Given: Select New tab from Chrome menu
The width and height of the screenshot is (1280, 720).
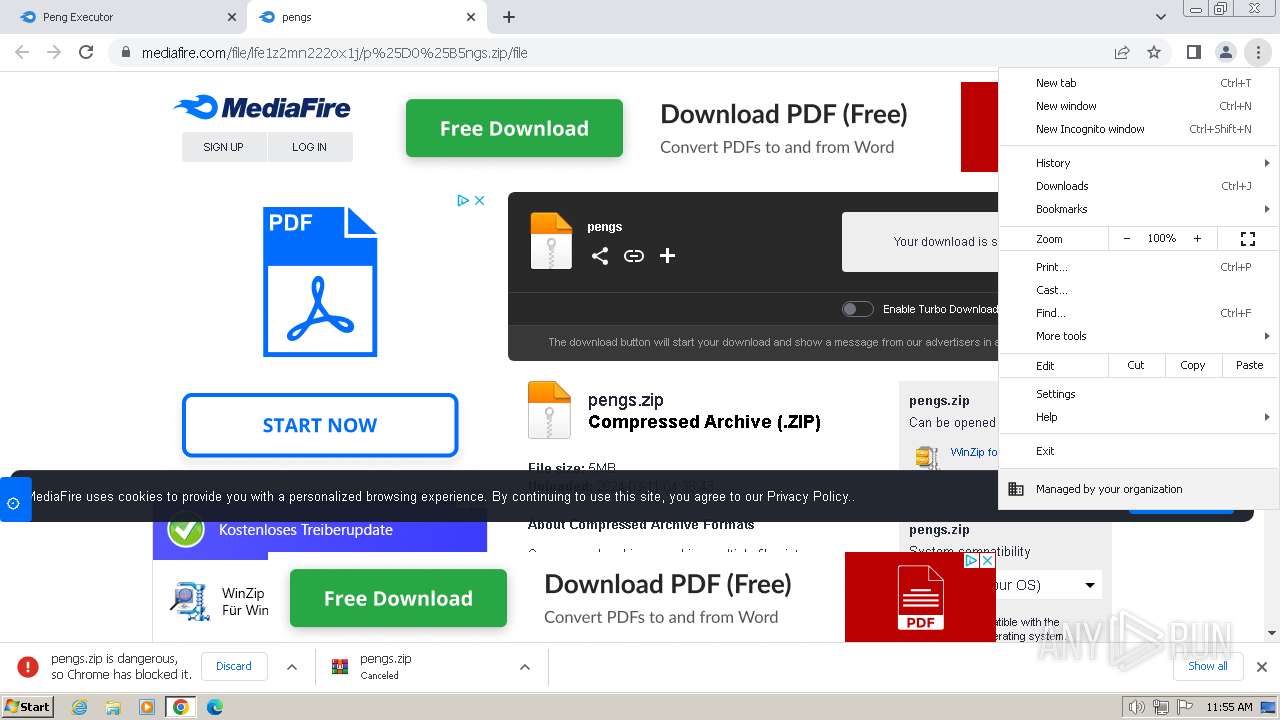Looking at the screenshot, I should tap(1139, 83).
